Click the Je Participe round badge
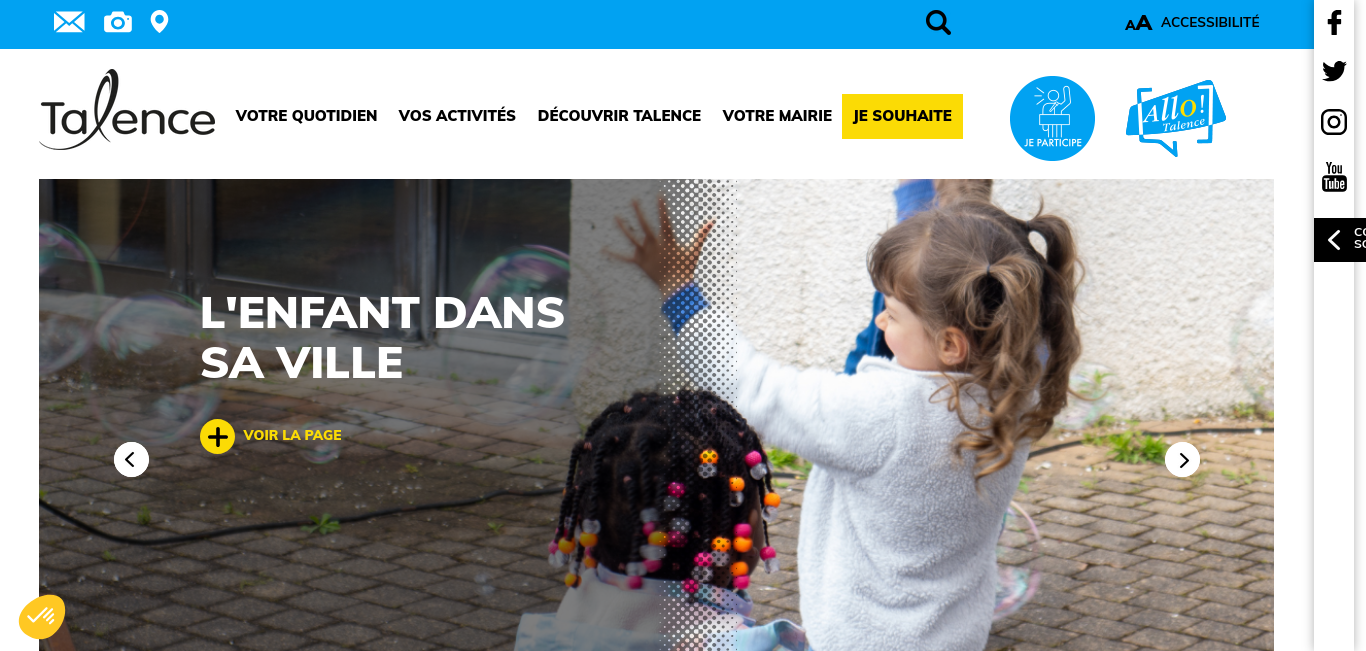Image resolution: width=1366 pixels, height=651 pixels. tap(1052, 118)
